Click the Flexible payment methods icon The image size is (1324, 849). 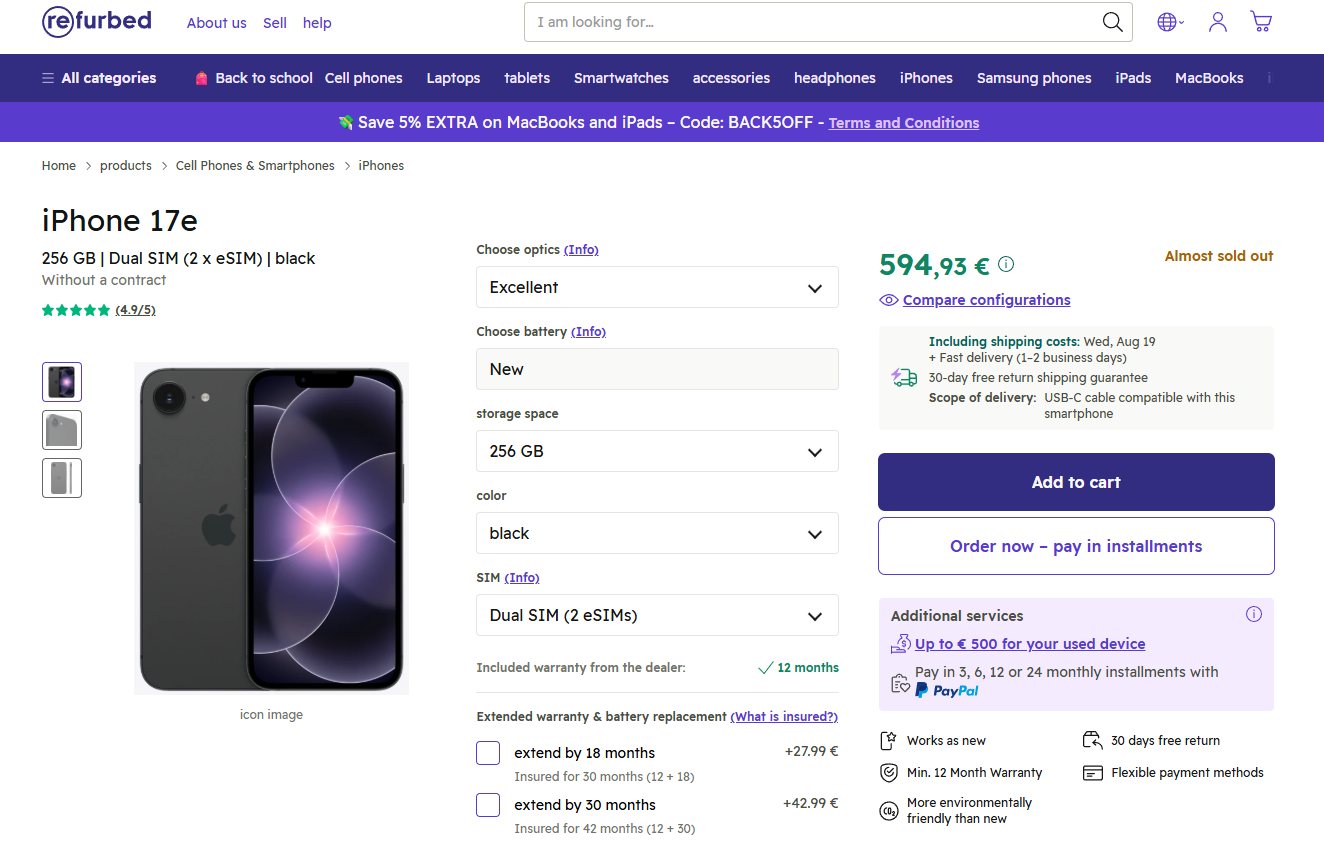(x=1092, y=773)
